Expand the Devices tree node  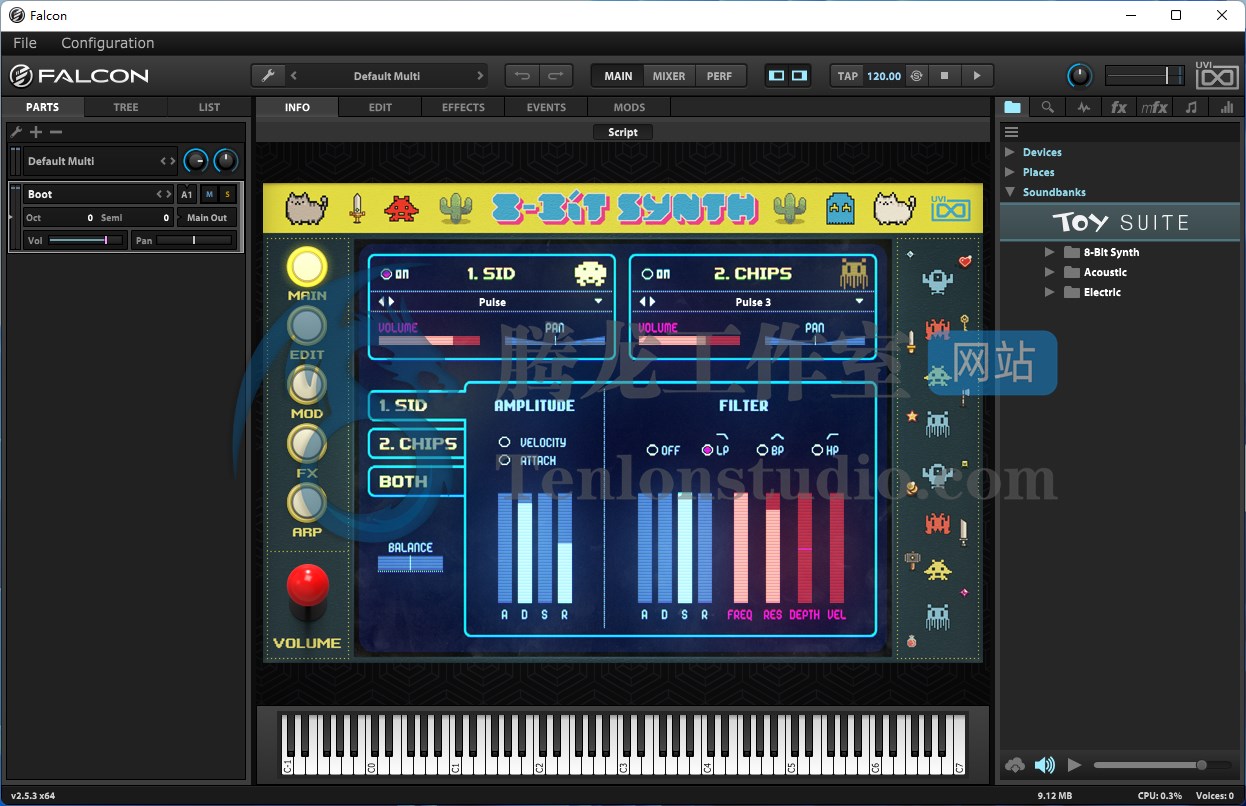[x=1009, y=152]
